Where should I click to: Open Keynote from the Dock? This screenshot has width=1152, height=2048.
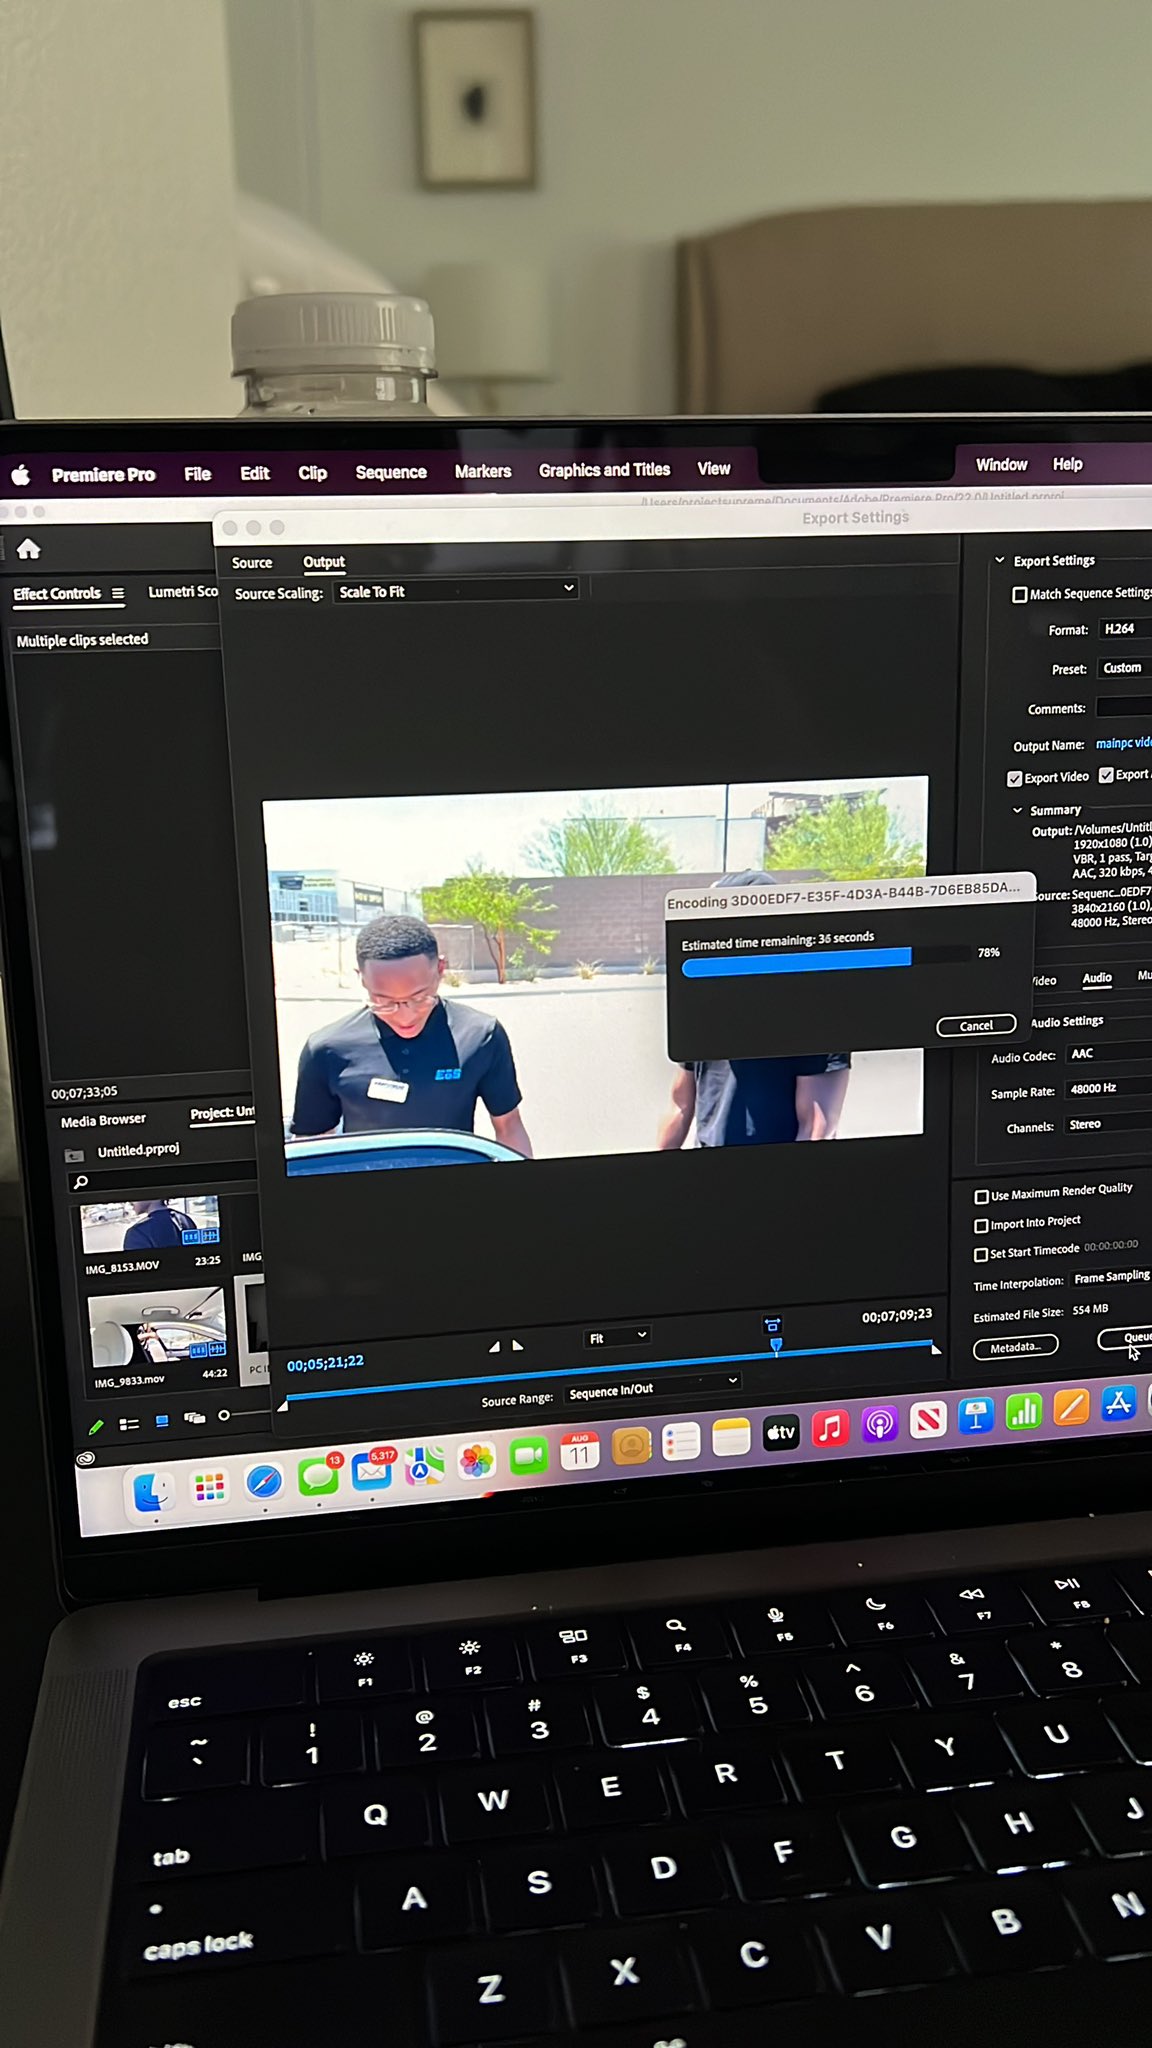975,1415
